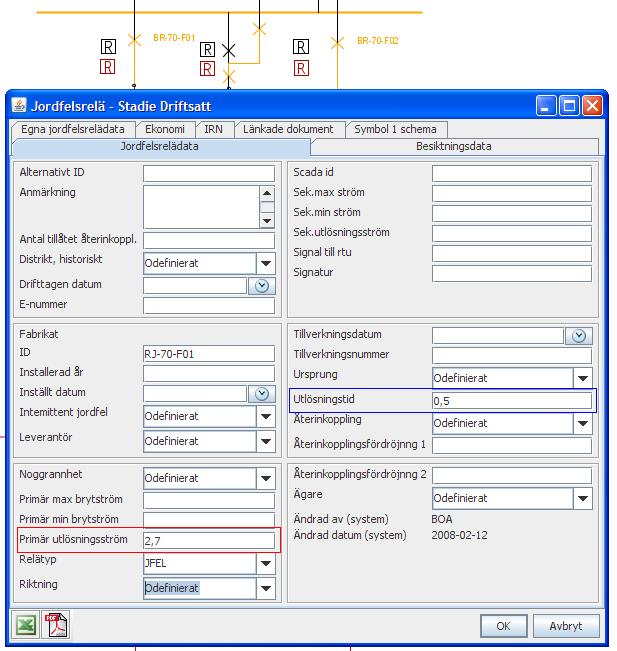
Task: Select middle black R relay symbol in schema
Action: (207, 49)
